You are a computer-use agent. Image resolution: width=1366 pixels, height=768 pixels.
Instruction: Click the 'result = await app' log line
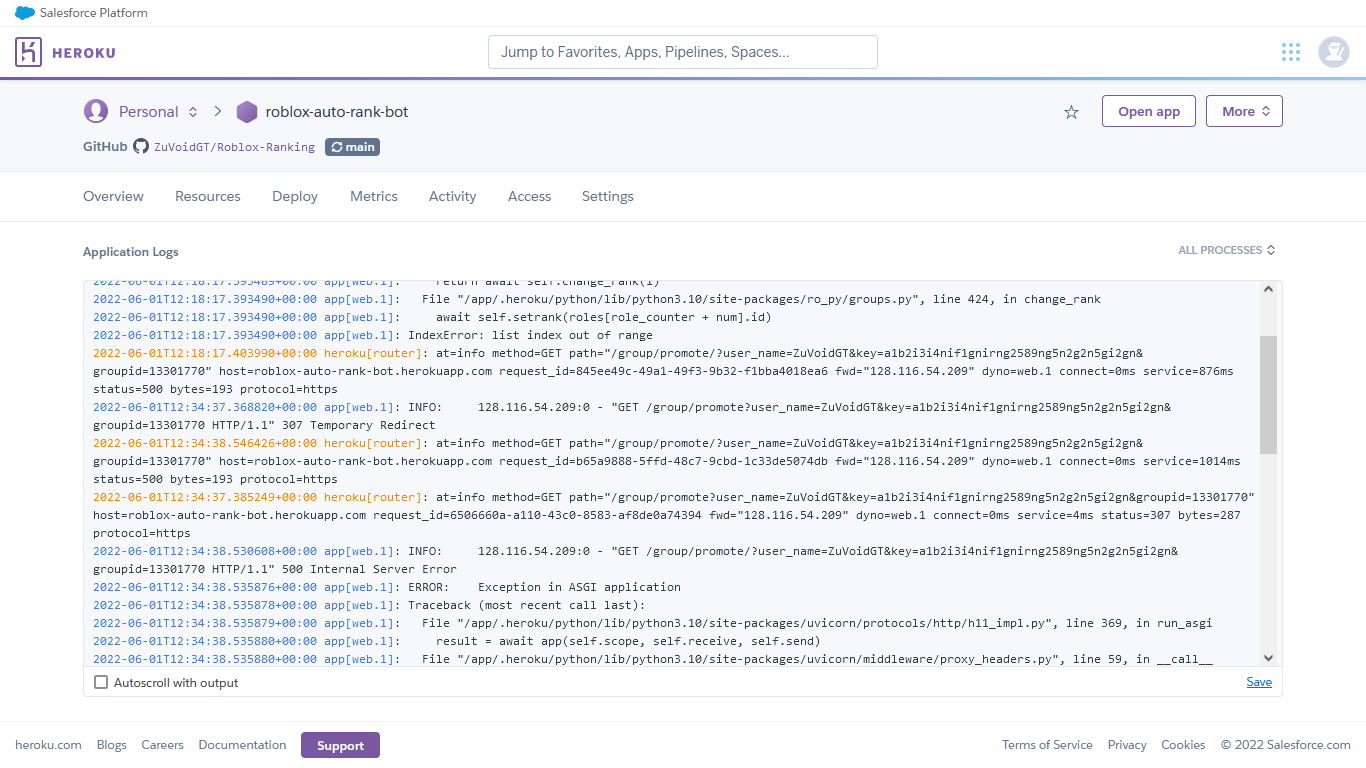tap(628, 641)
